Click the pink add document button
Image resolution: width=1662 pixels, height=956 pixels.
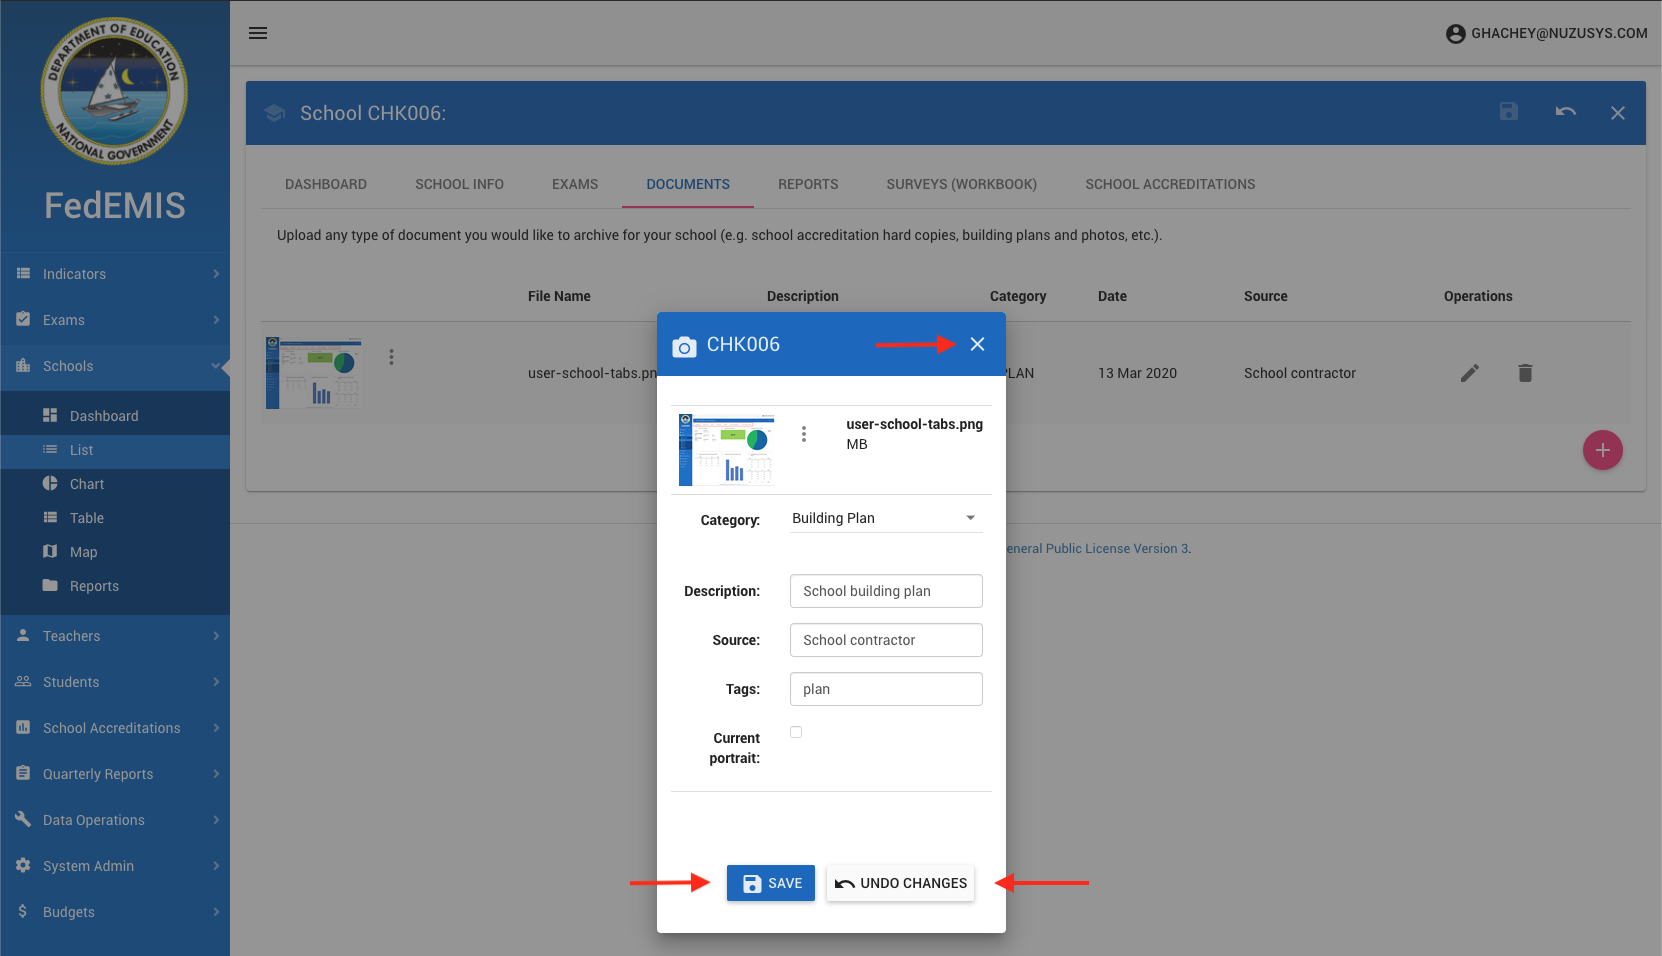tap(1602, 450)
